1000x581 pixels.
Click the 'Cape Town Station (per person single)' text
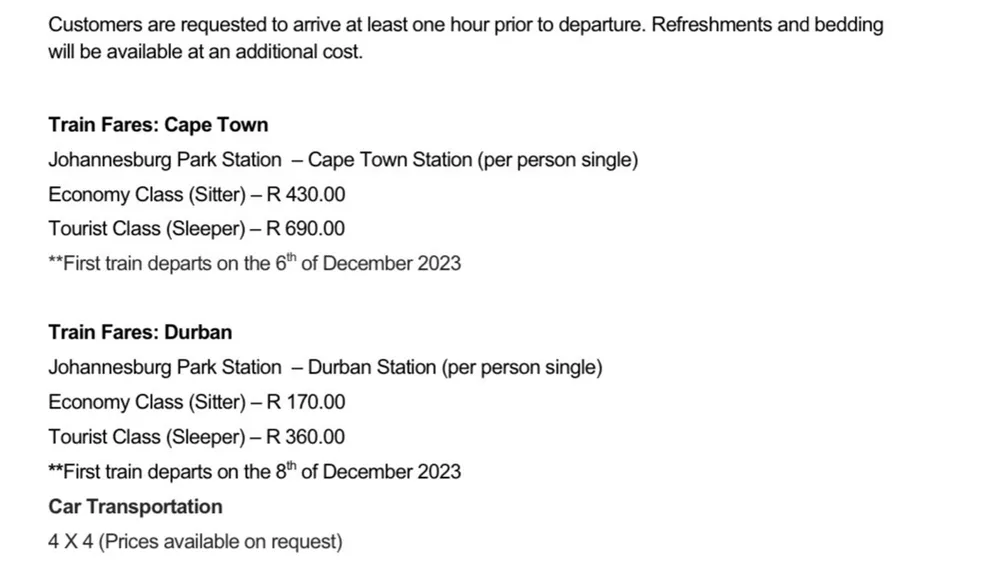[473, 159]
